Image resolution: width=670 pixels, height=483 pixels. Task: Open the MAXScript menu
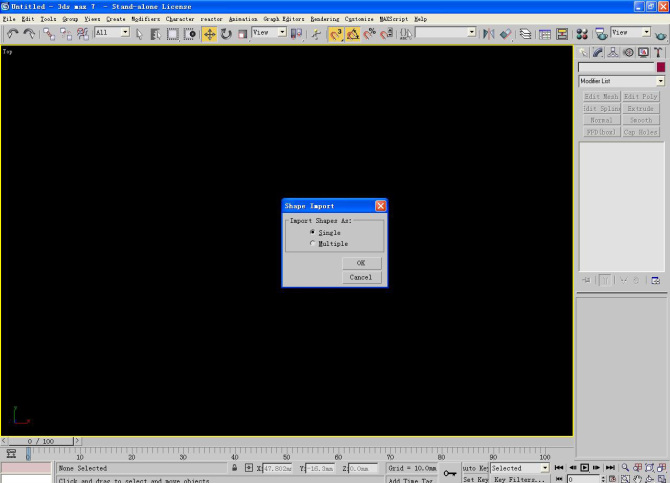[x=394, y=19]
